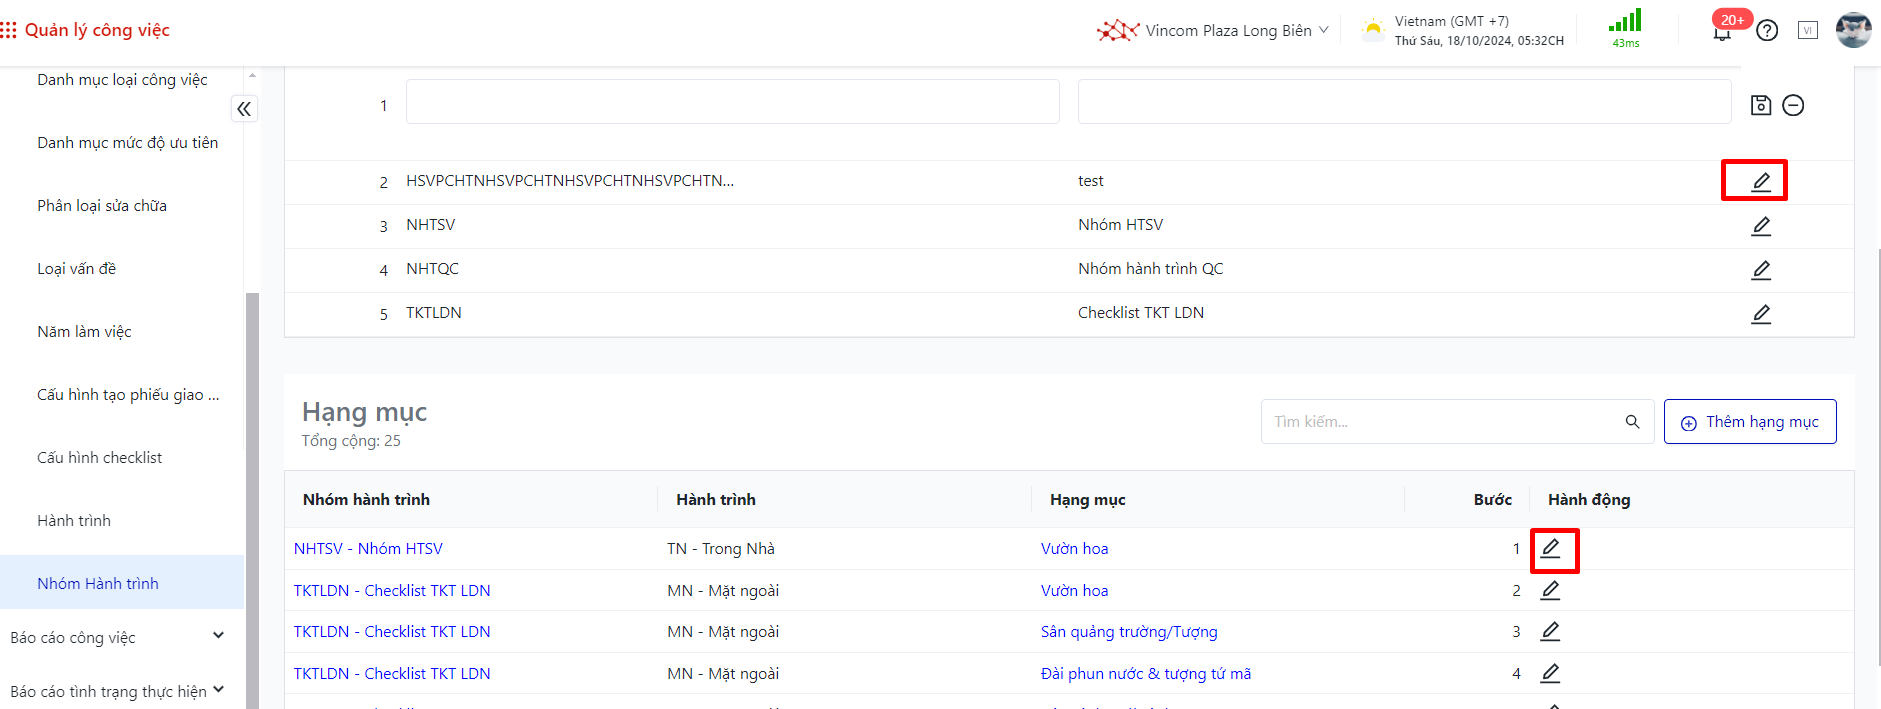Edit the Sân quảng trường/Tượng item
The height and width of the screenshot is (709, 1881).
[x=1550, y=631]
